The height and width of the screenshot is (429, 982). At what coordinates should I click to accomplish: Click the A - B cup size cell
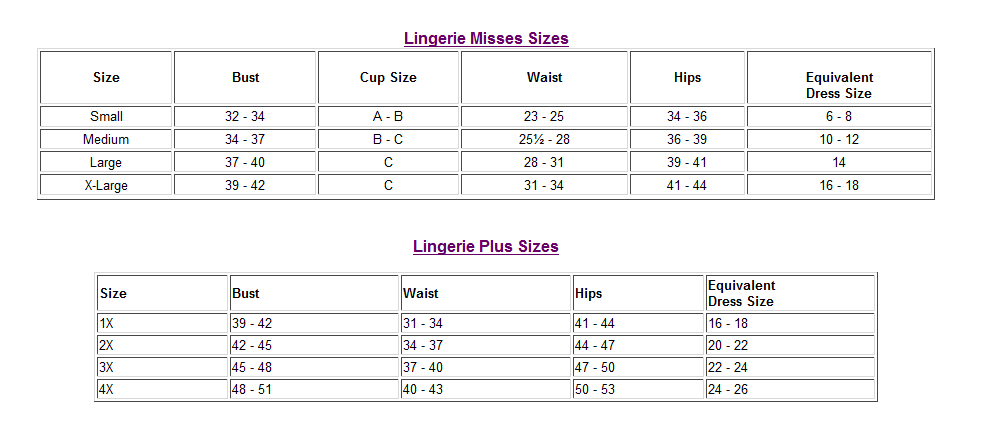(x=388, y=116)
